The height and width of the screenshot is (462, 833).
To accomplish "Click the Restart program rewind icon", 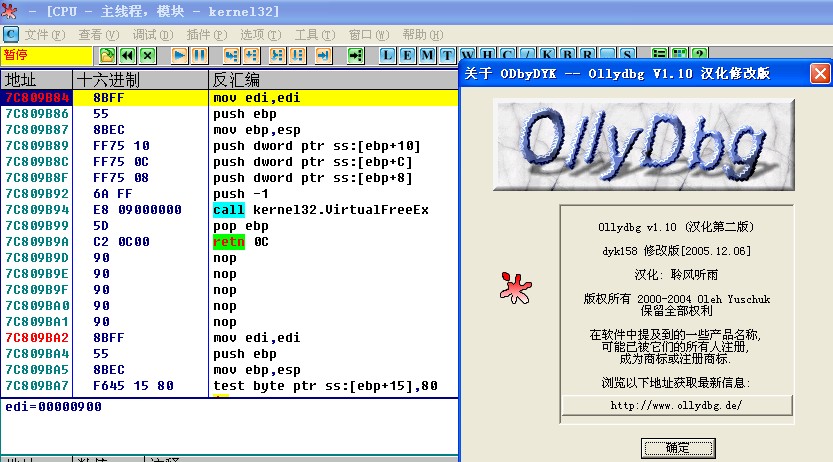I will pos(128,55).
